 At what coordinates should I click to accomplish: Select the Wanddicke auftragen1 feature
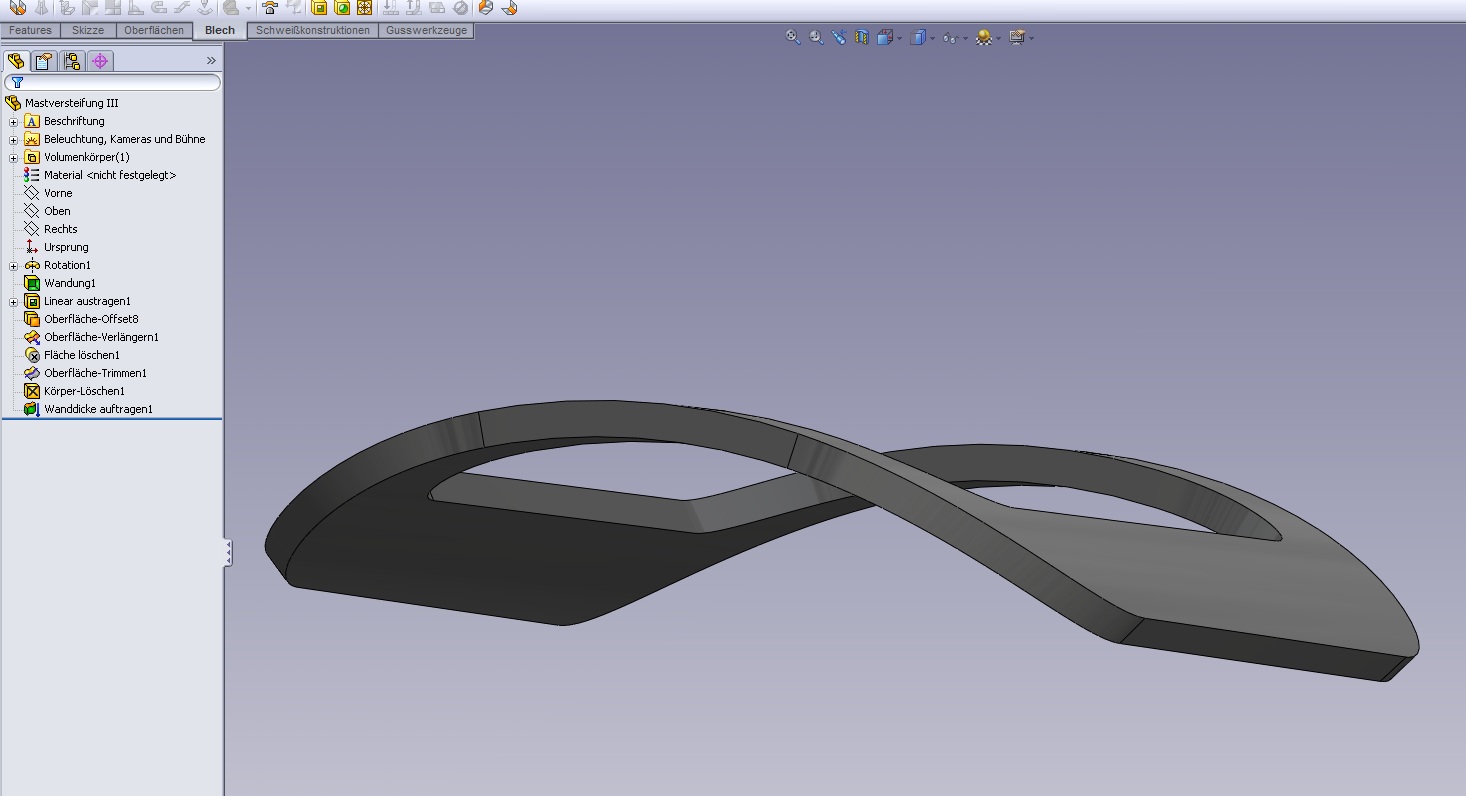(x=98, y=409)
